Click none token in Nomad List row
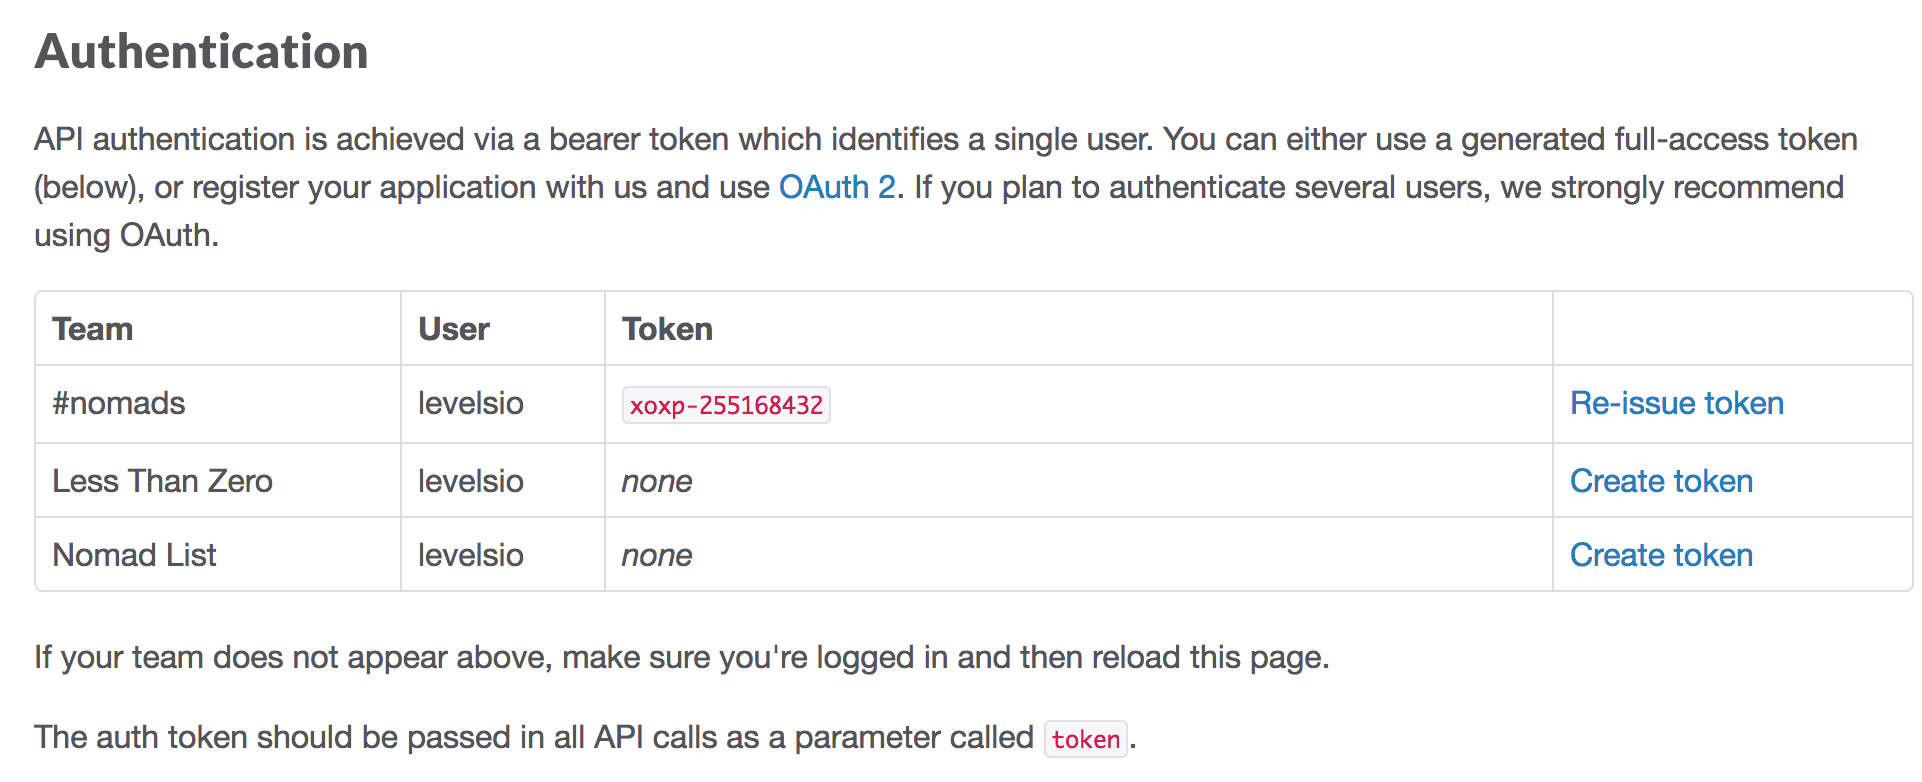The width and height of the screenshot is (1922, 782). tap(656, 555)
